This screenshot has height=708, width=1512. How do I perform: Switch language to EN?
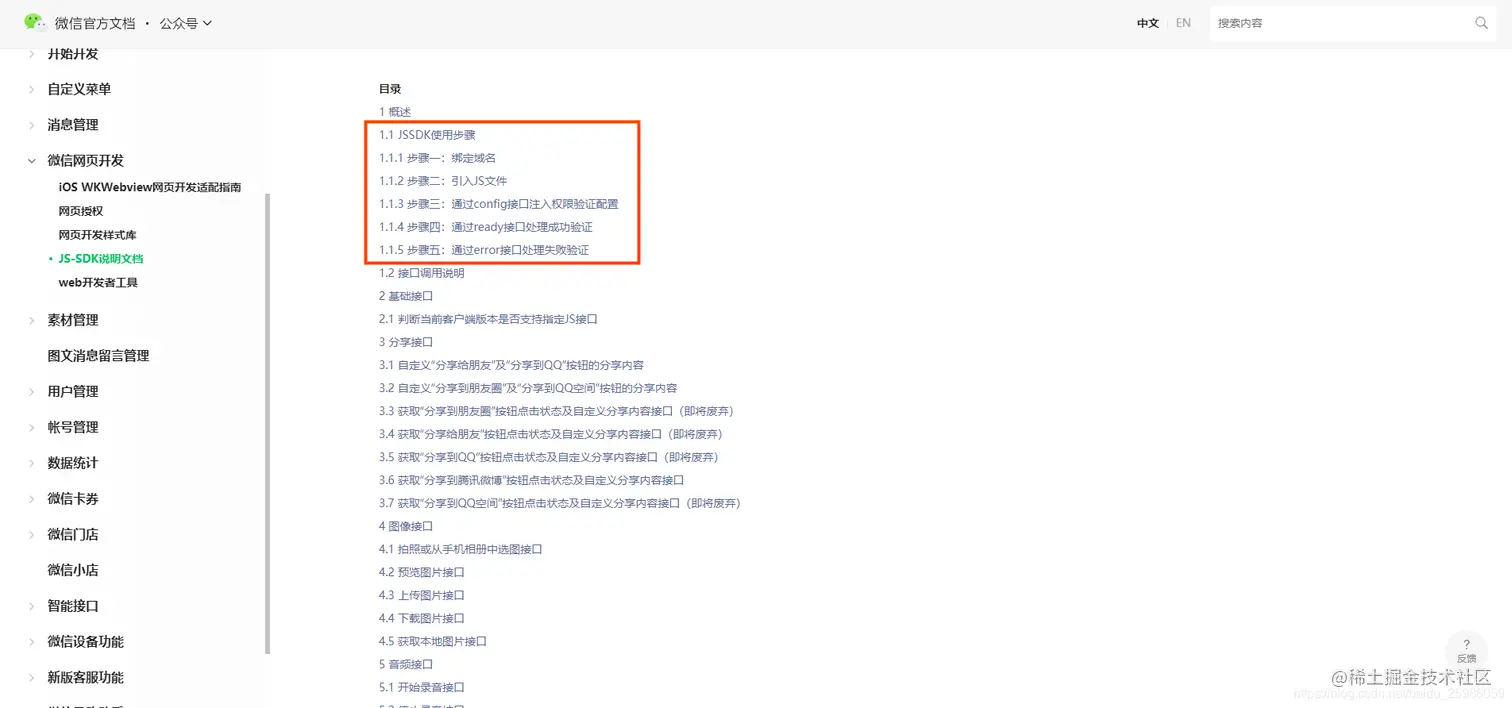(1183, 23)
